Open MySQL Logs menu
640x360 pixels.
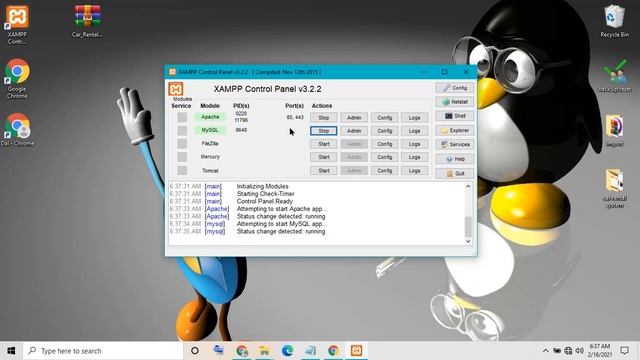tap(414, 131)
